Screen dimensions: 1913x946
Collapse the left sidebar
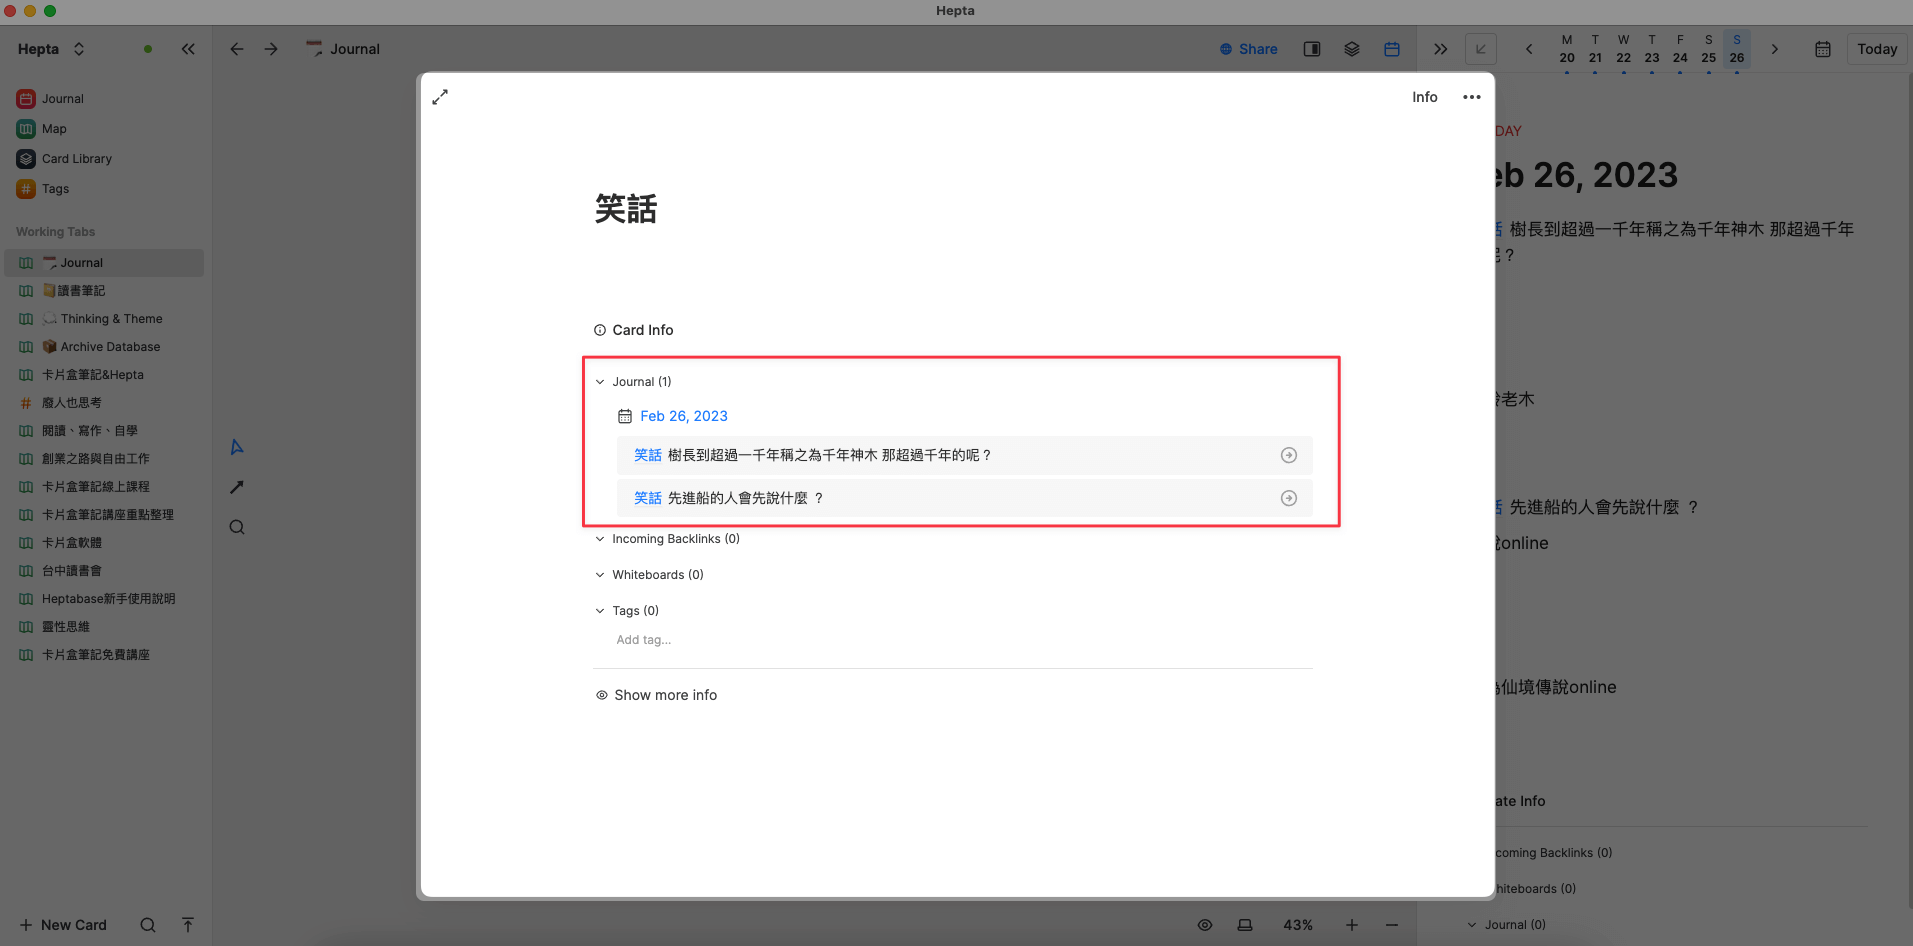(188, 49)
